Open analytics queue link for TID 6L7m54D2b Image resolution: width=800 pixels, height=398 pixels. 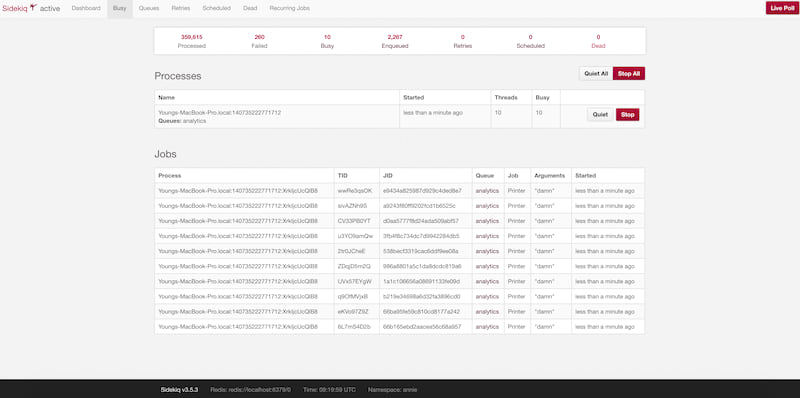click(487, 327)
